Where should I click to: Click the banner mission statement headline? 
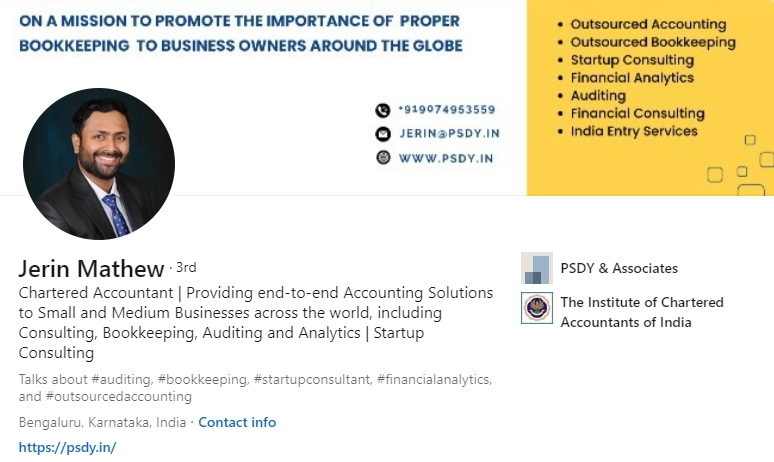point(242,35)
